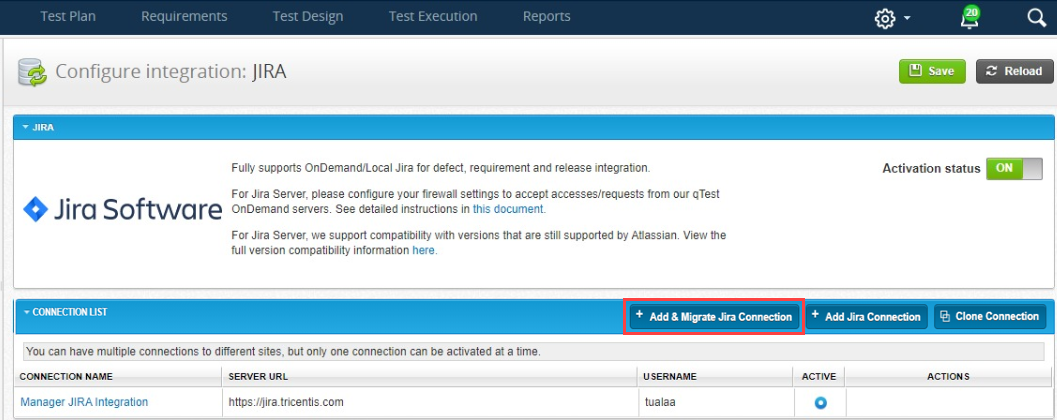Select the Reports tab
This screenshot has width=1058, height=420.
547,16
